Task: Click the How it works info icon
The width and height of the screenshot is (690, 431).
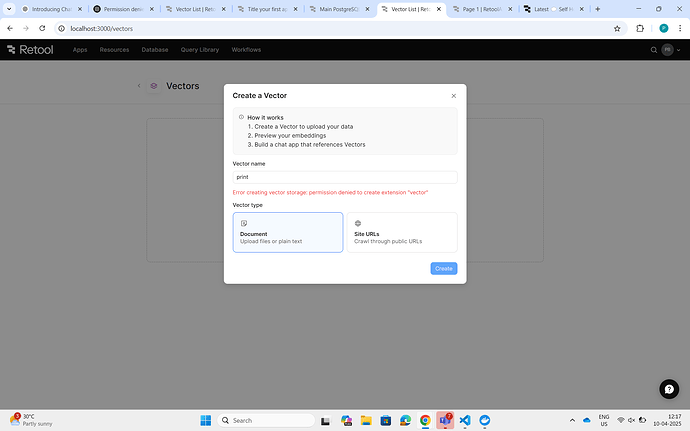Action: [241, 117]
